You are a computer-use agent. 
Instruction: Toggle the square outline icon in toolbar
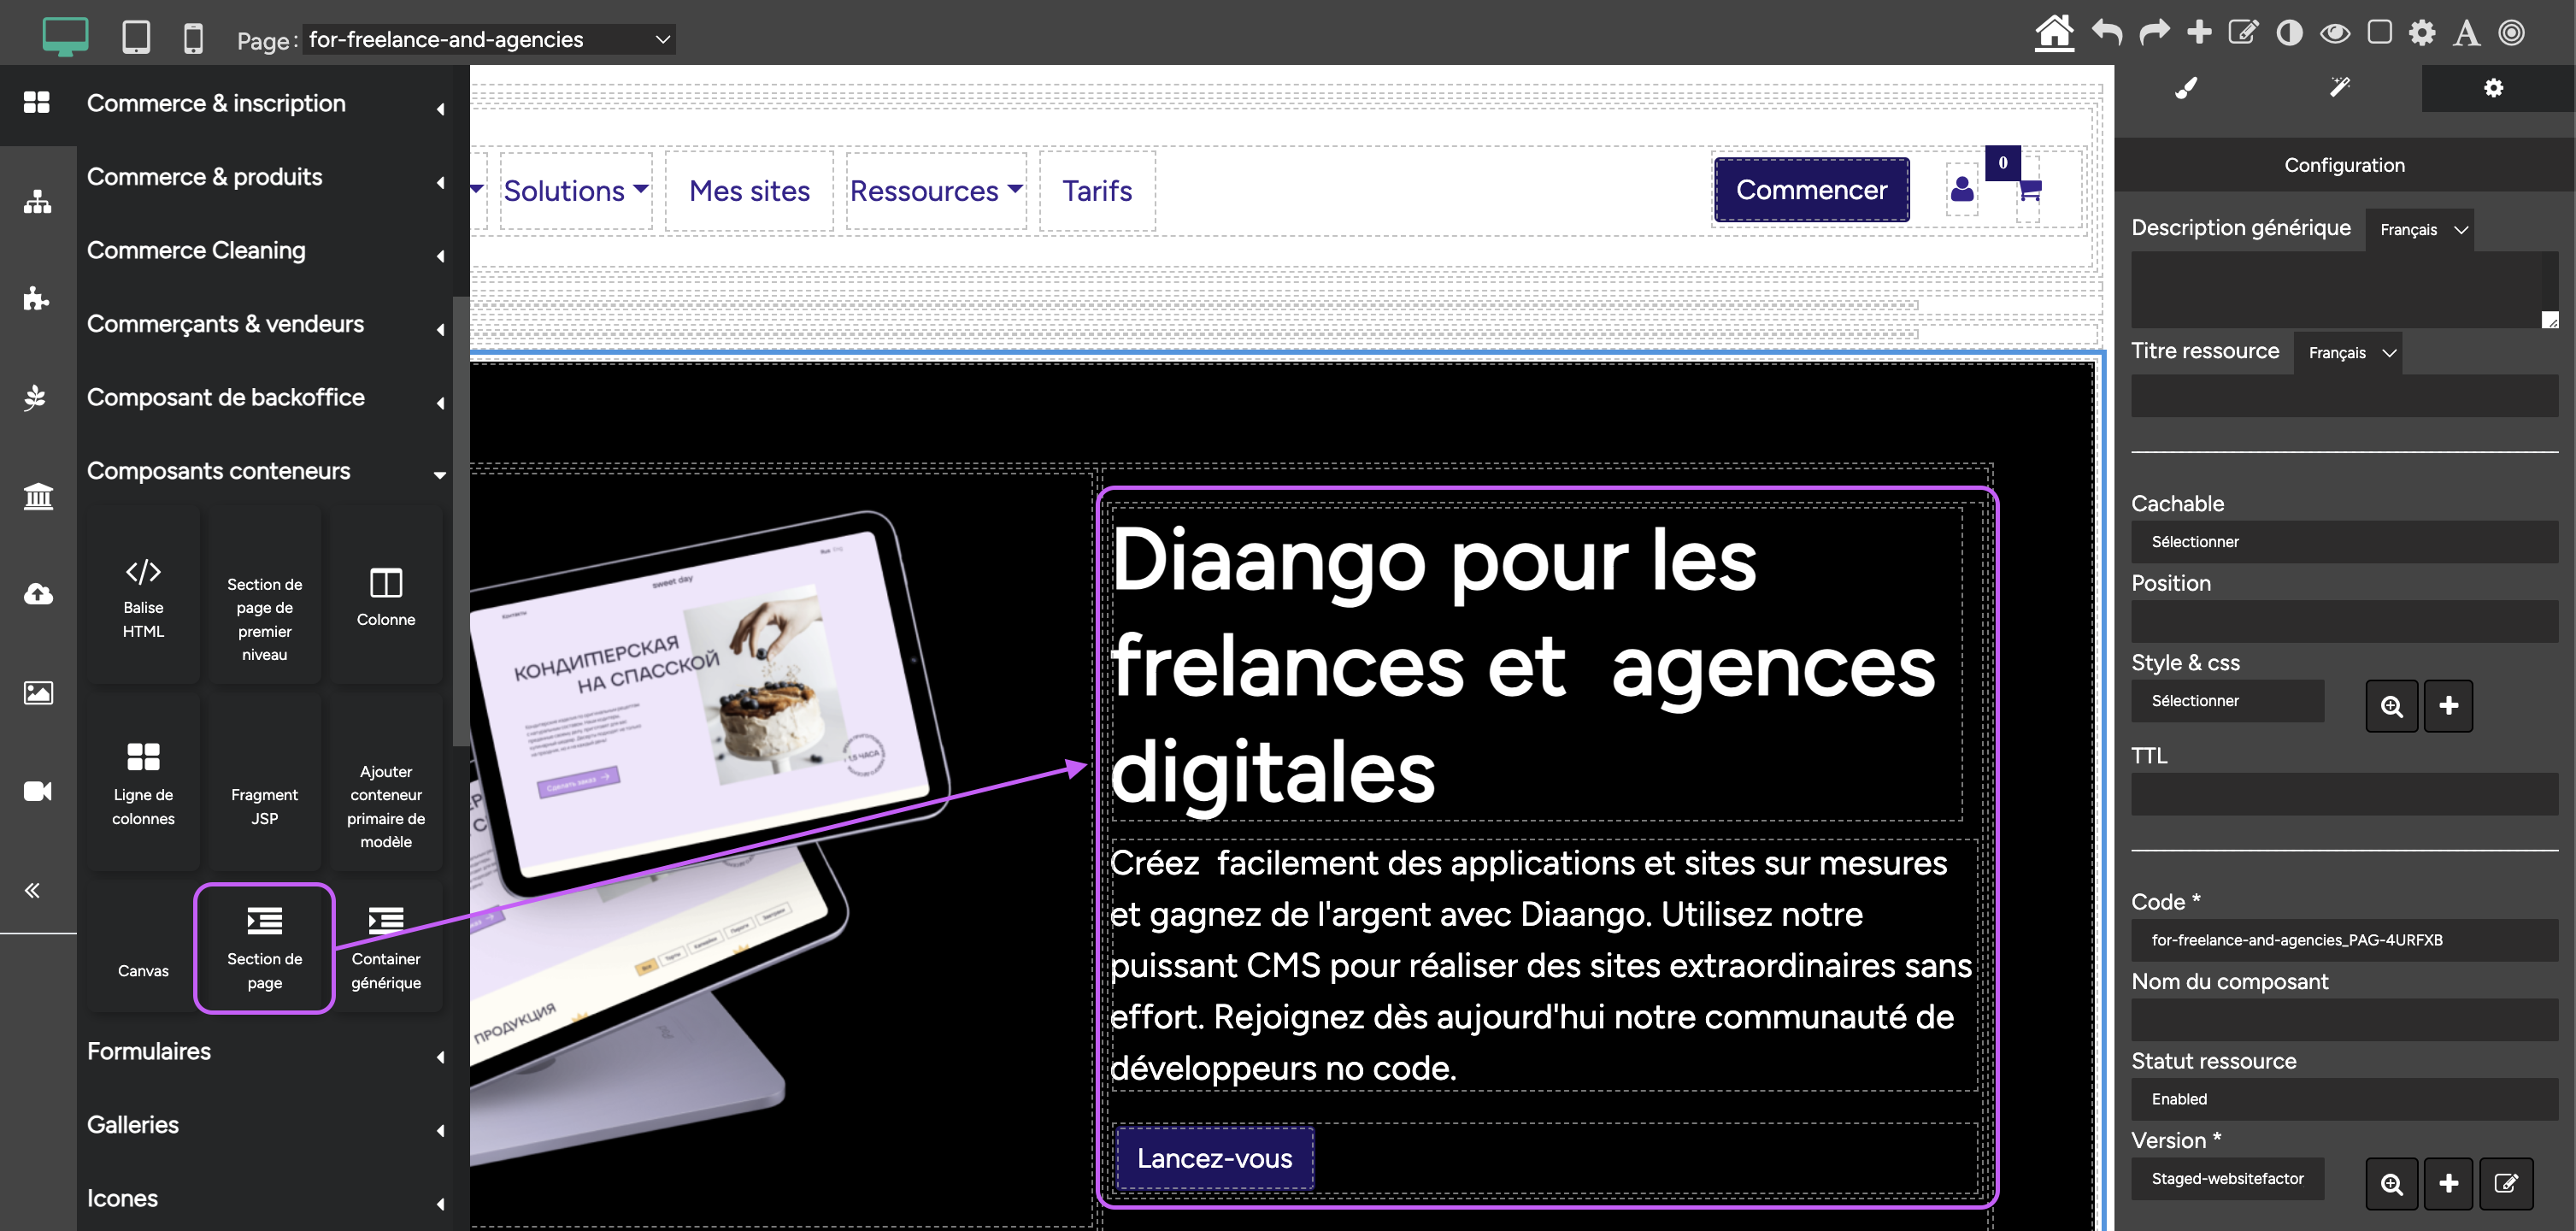(2380, 33)
